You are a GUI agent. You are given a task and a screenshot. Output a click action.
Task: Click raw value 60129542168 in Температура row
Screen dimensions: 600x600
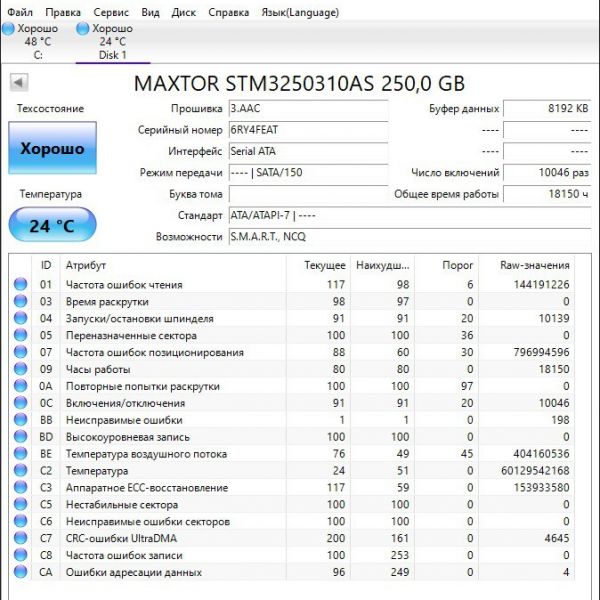coord(535,471)
